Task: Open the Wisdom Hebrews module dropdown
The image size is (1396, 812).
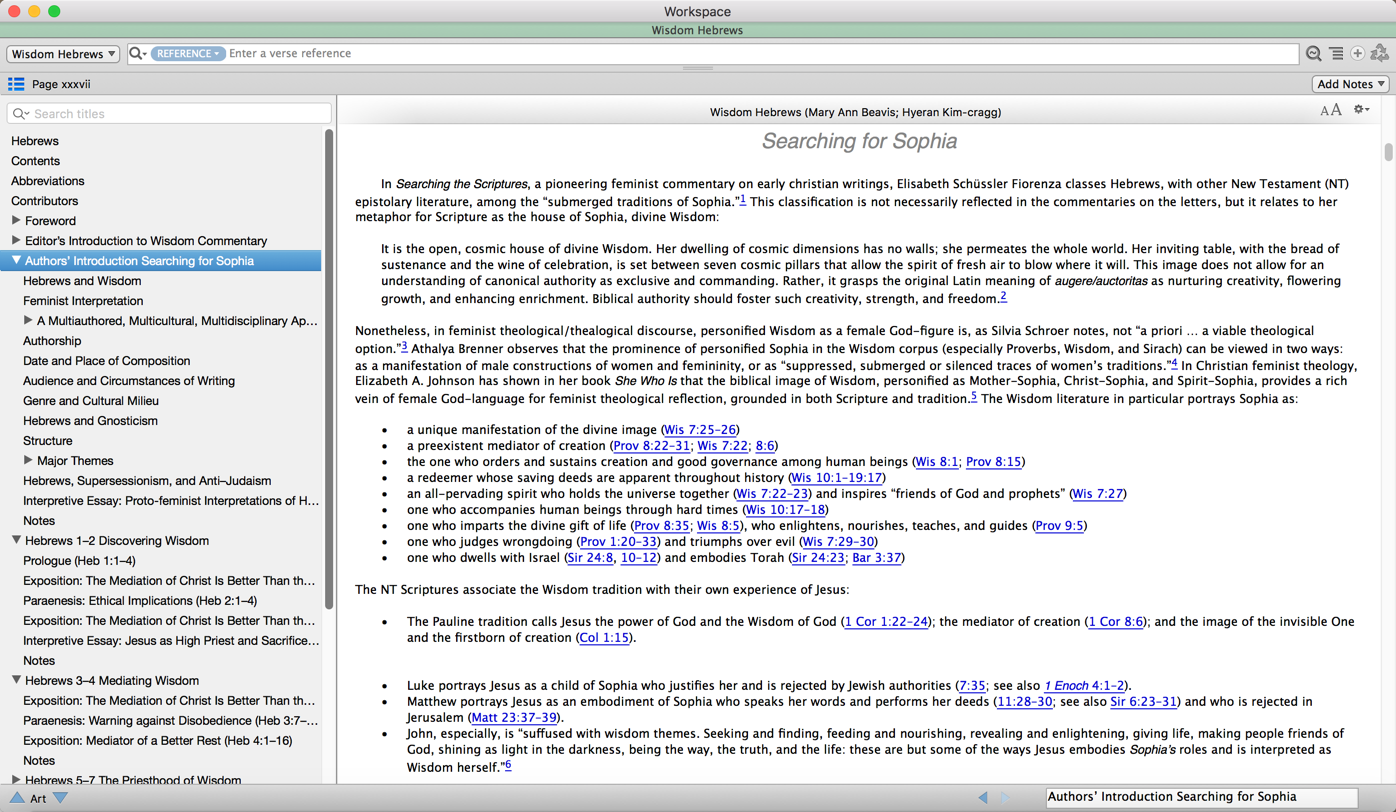Action: click(x=63, y=54)
